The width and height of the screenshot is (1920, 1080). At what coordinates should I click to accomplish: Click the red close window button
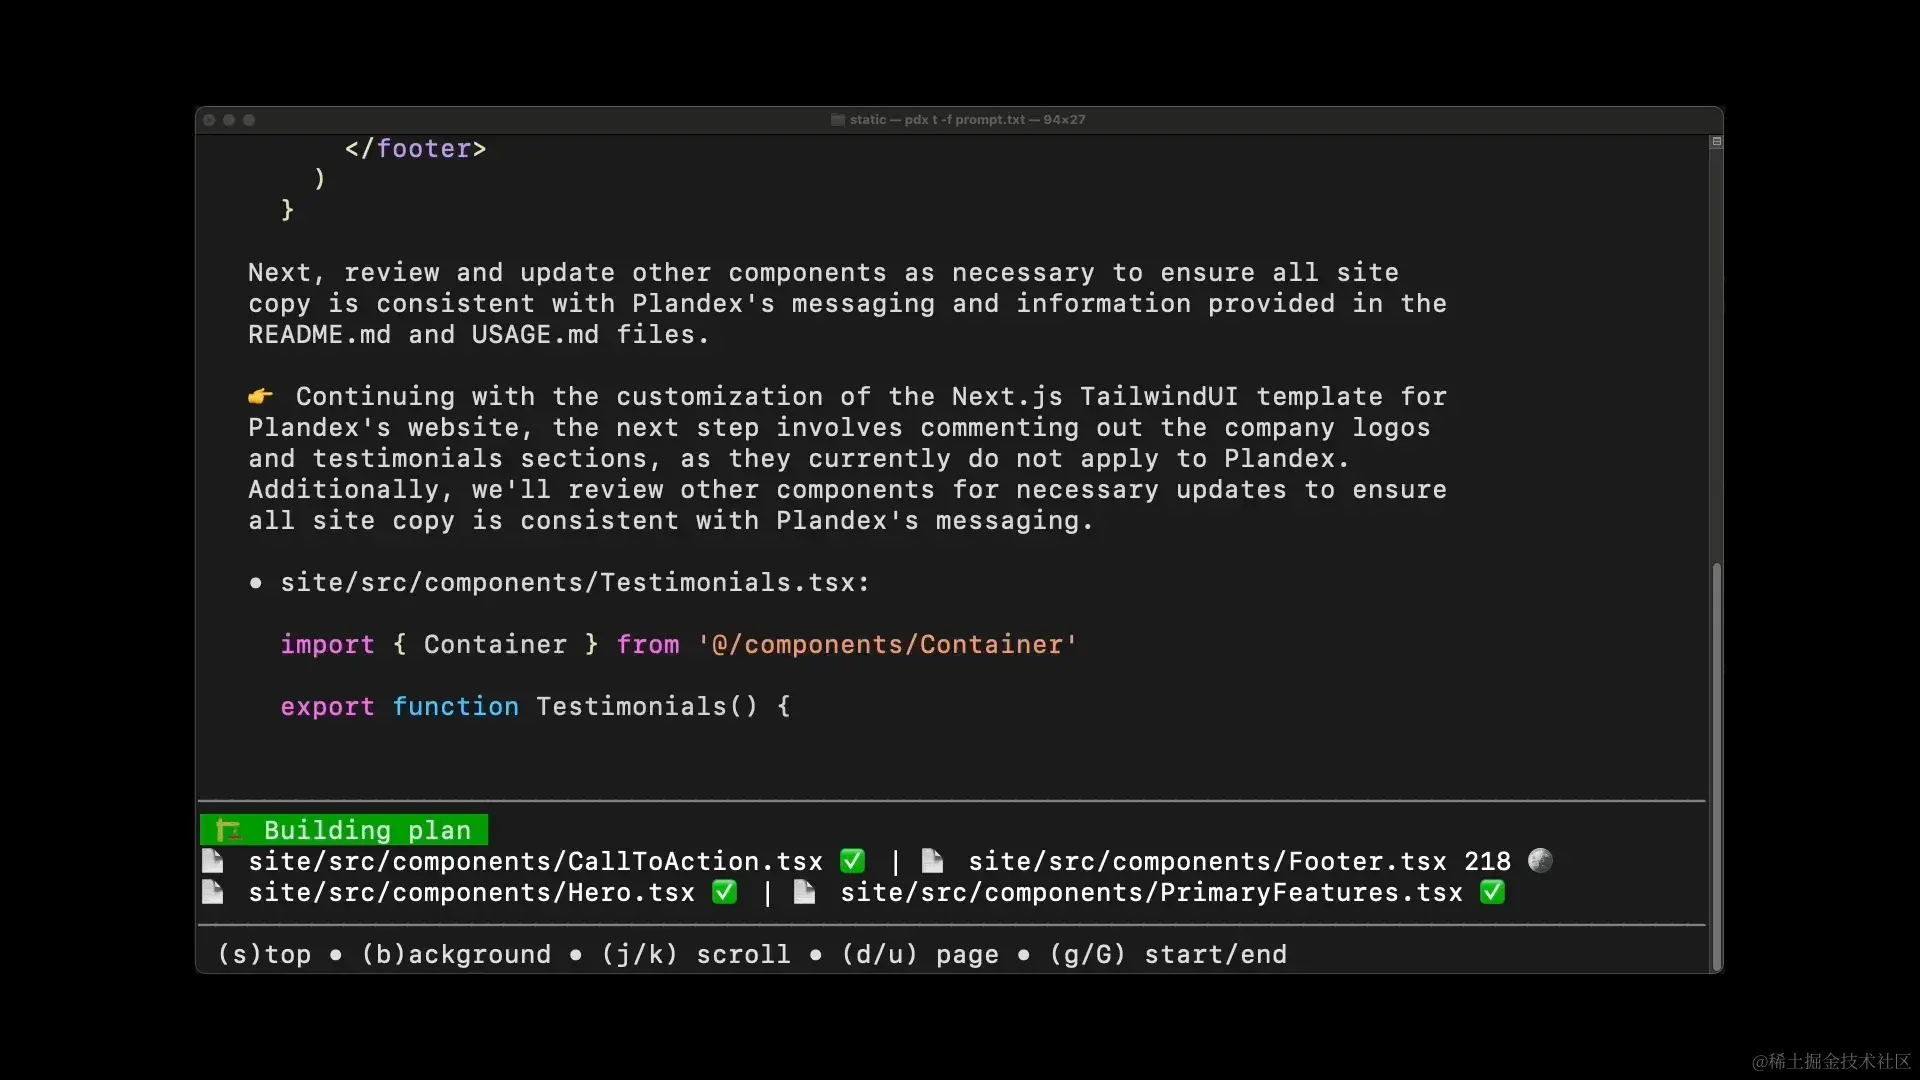pos(209,120)
